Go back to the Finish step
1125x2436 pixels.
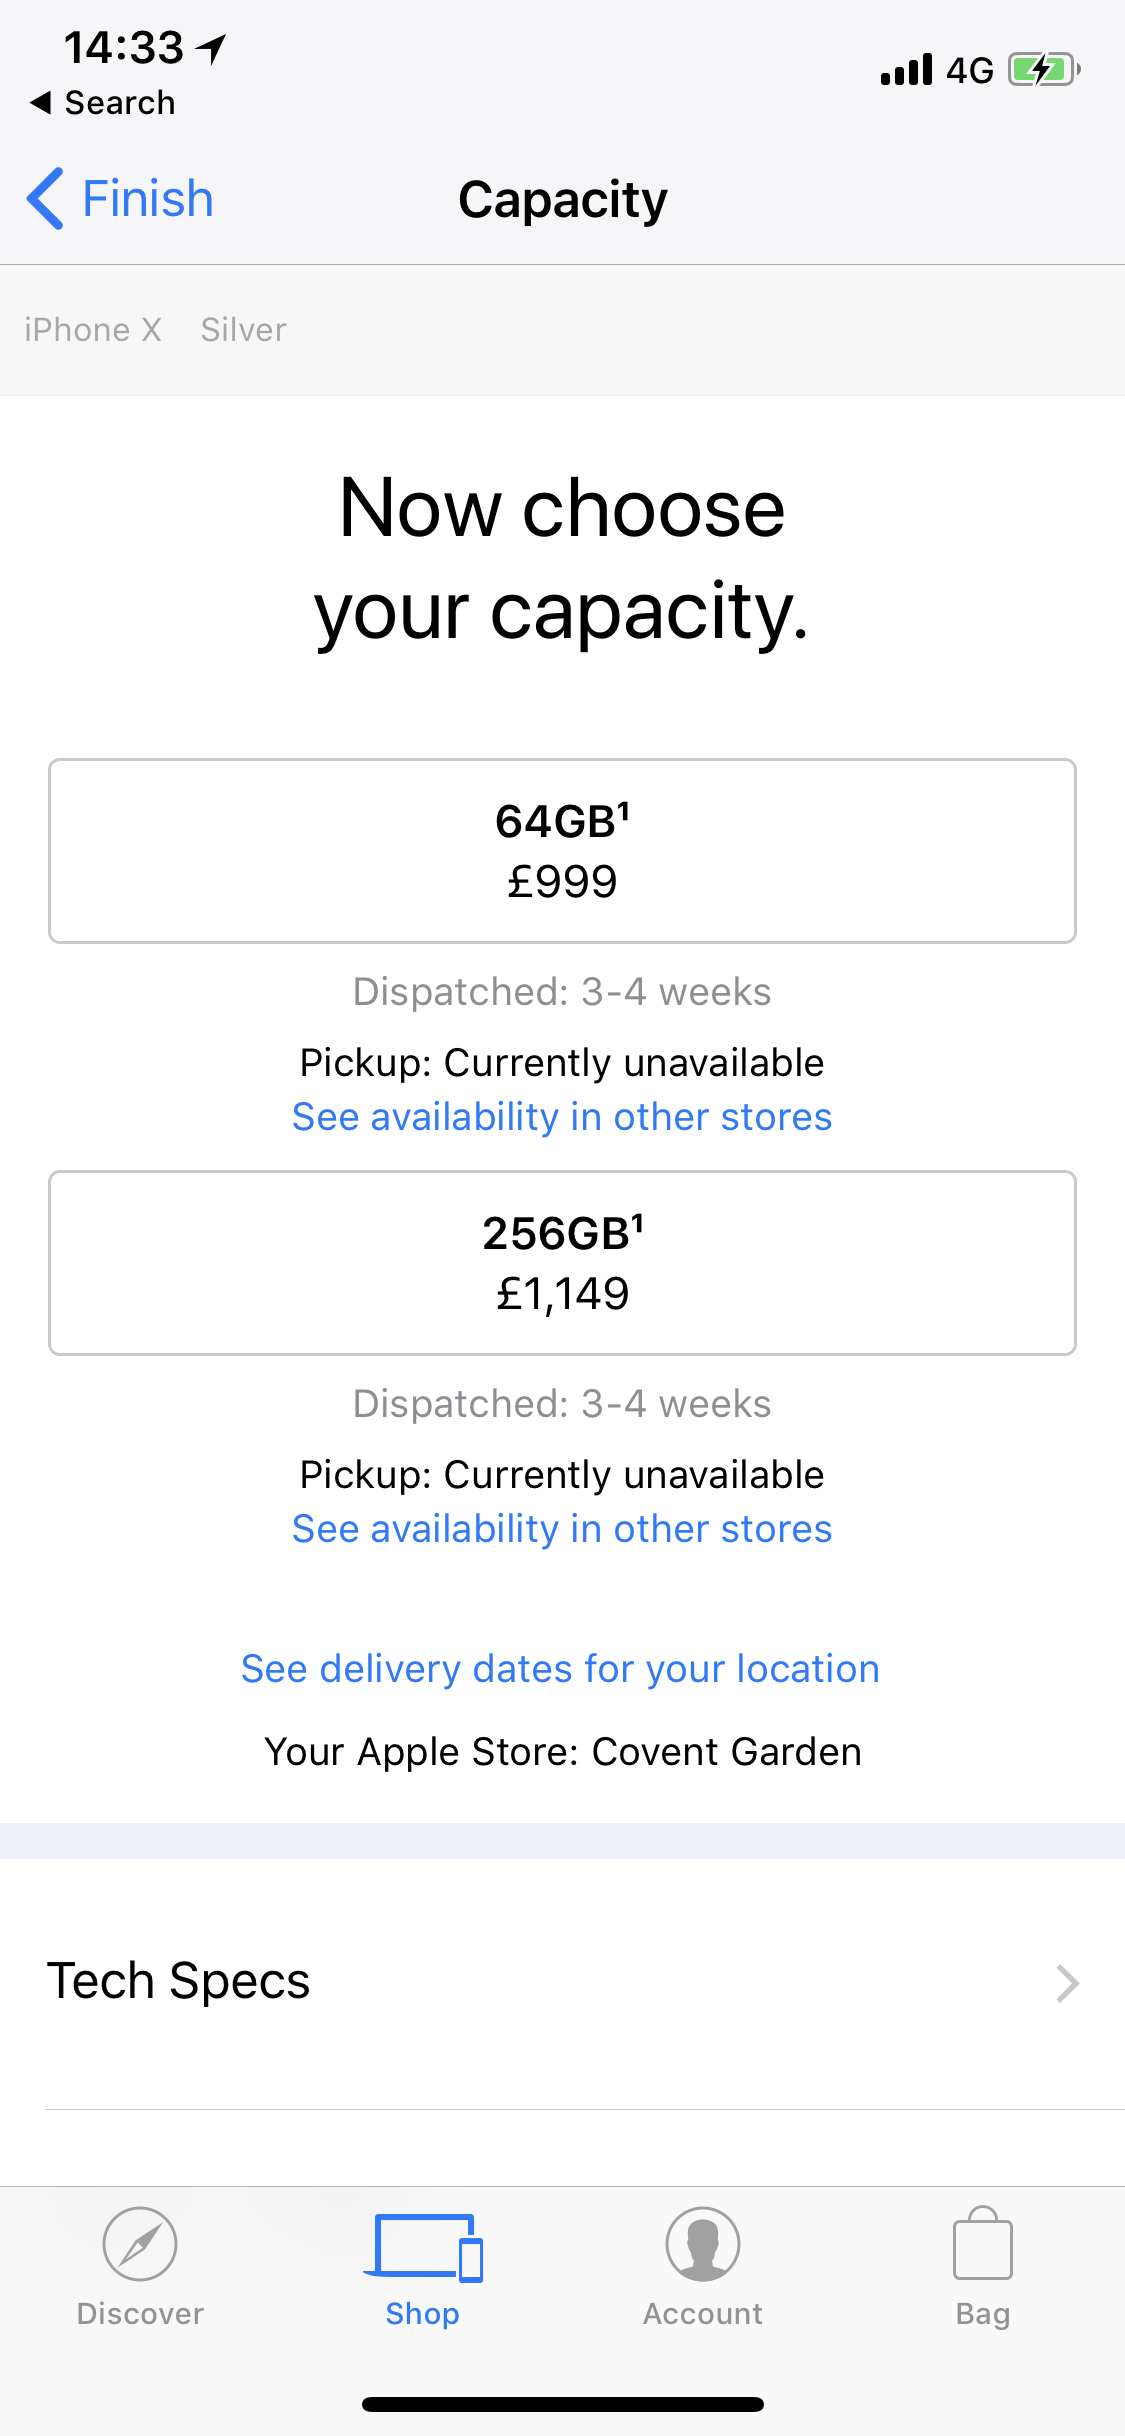148,198
